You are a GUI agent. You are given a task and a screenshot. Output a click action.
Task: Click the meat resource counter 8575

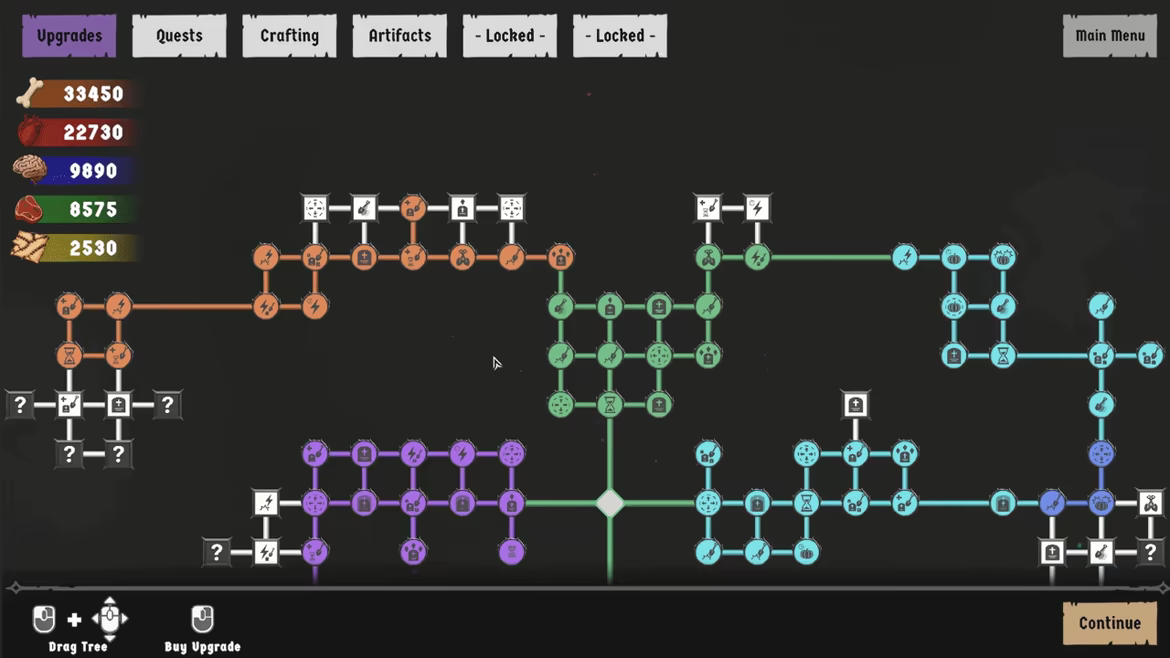77,210
